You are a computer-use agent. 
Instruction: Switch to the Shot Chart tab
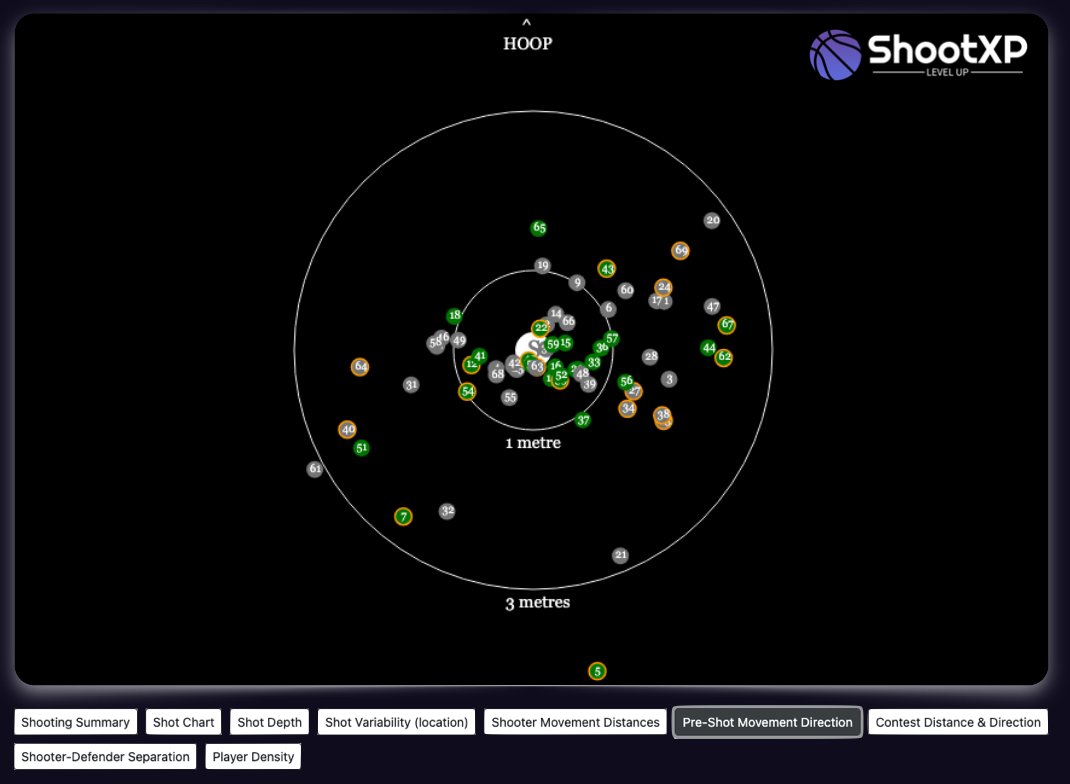pos(184,722)
